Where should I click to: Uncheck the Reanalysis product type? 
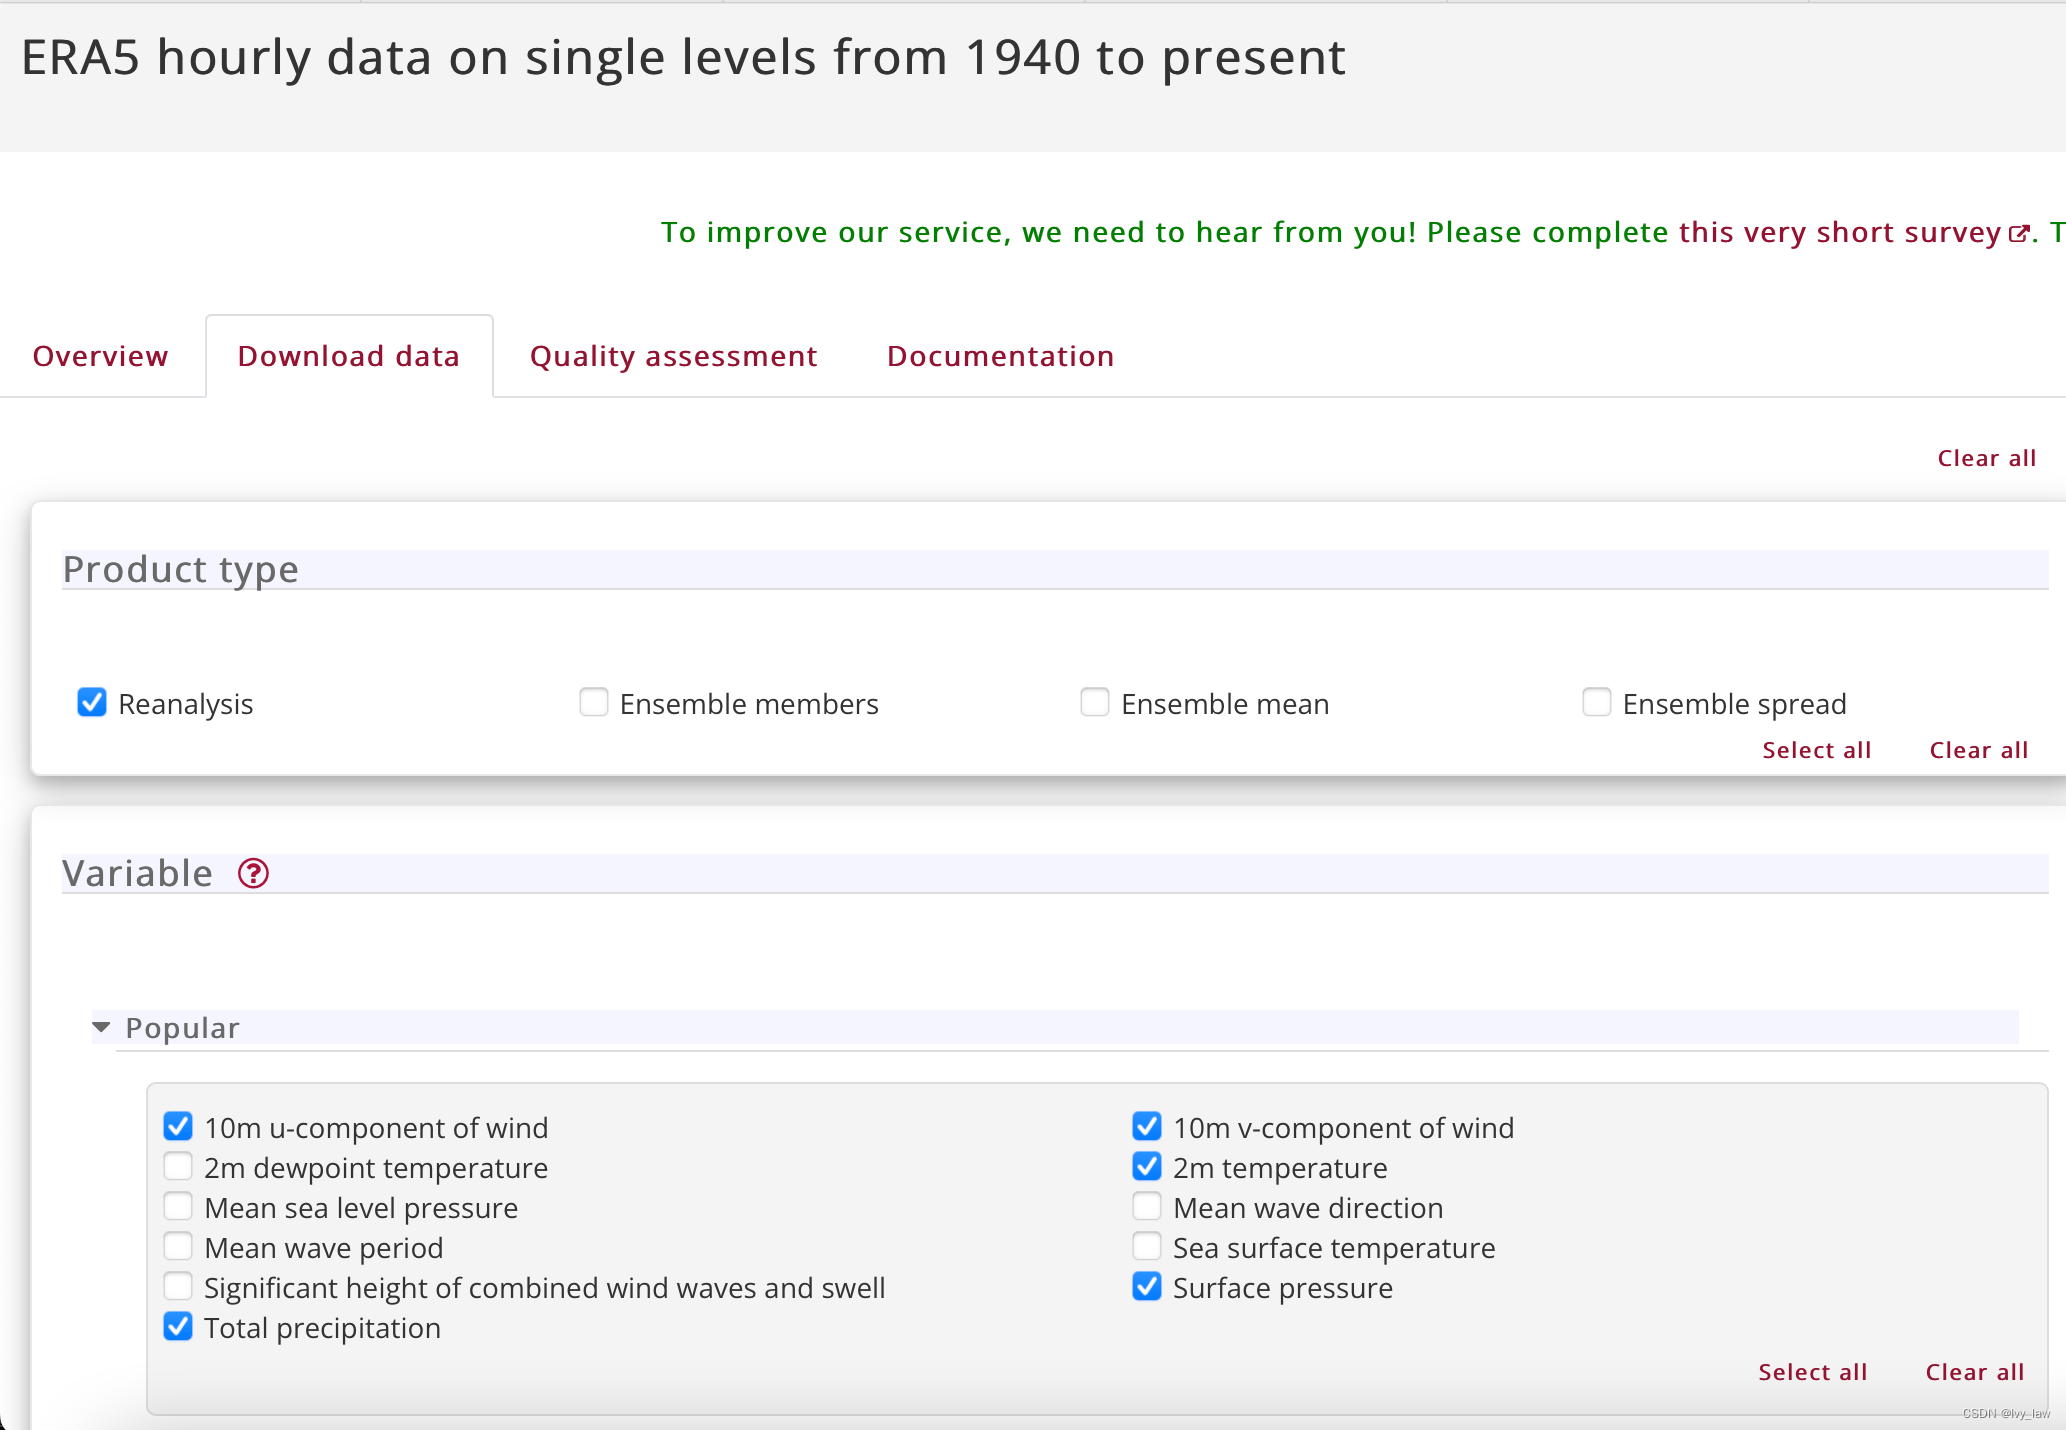[x=92, y=703]
